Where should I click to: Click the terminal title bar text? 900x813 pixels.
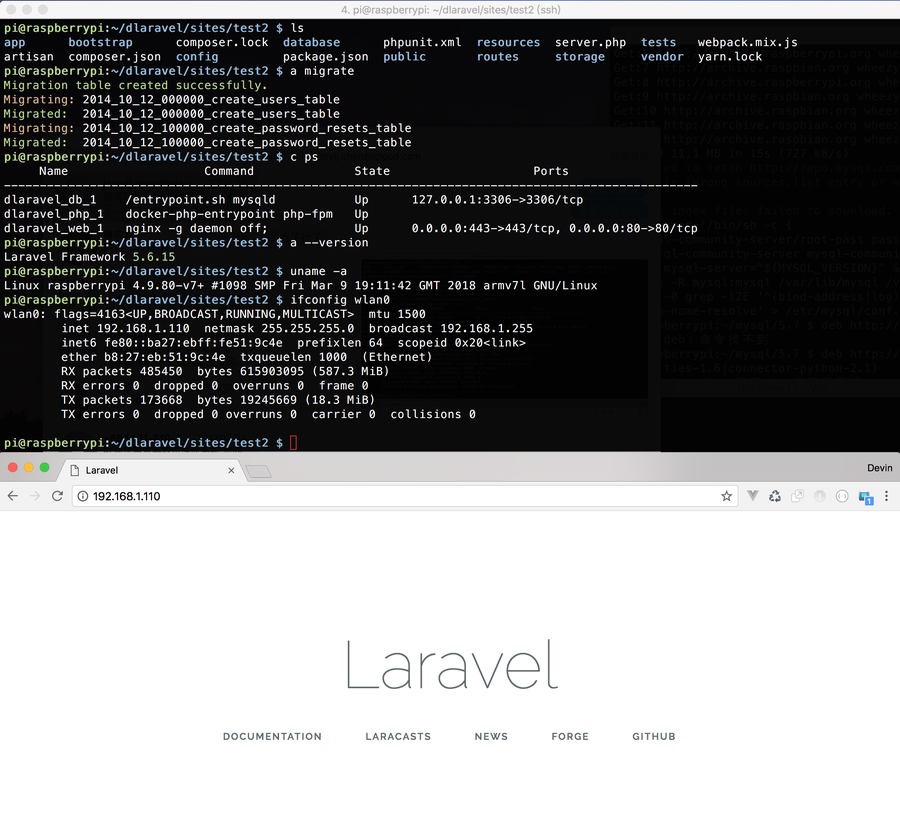point(451,10)
